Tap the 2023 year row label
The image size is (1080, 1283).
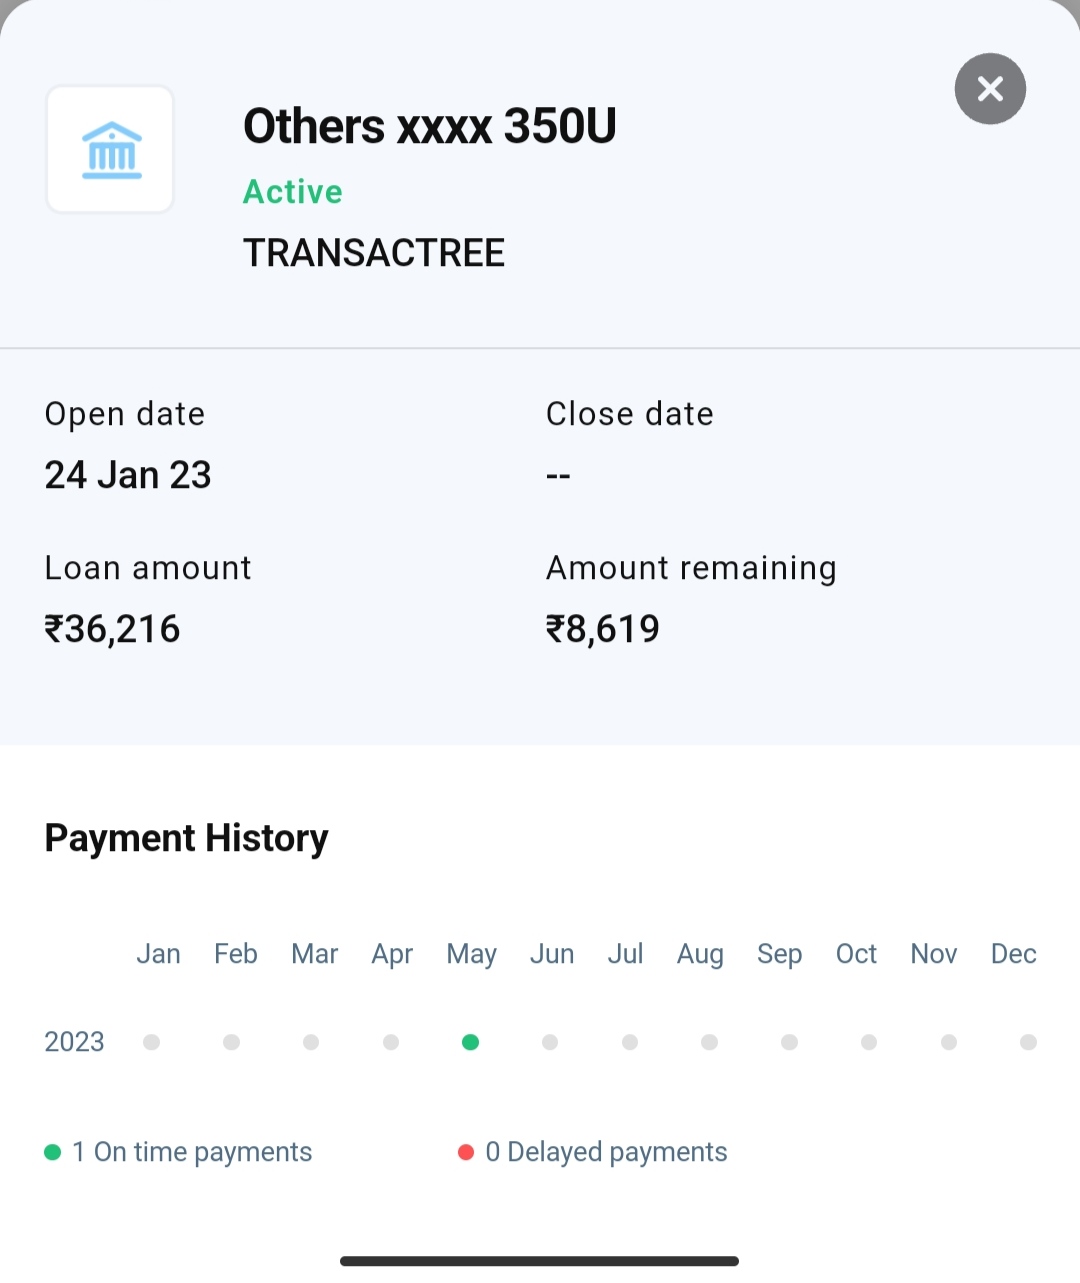[x=74, y=1042]
